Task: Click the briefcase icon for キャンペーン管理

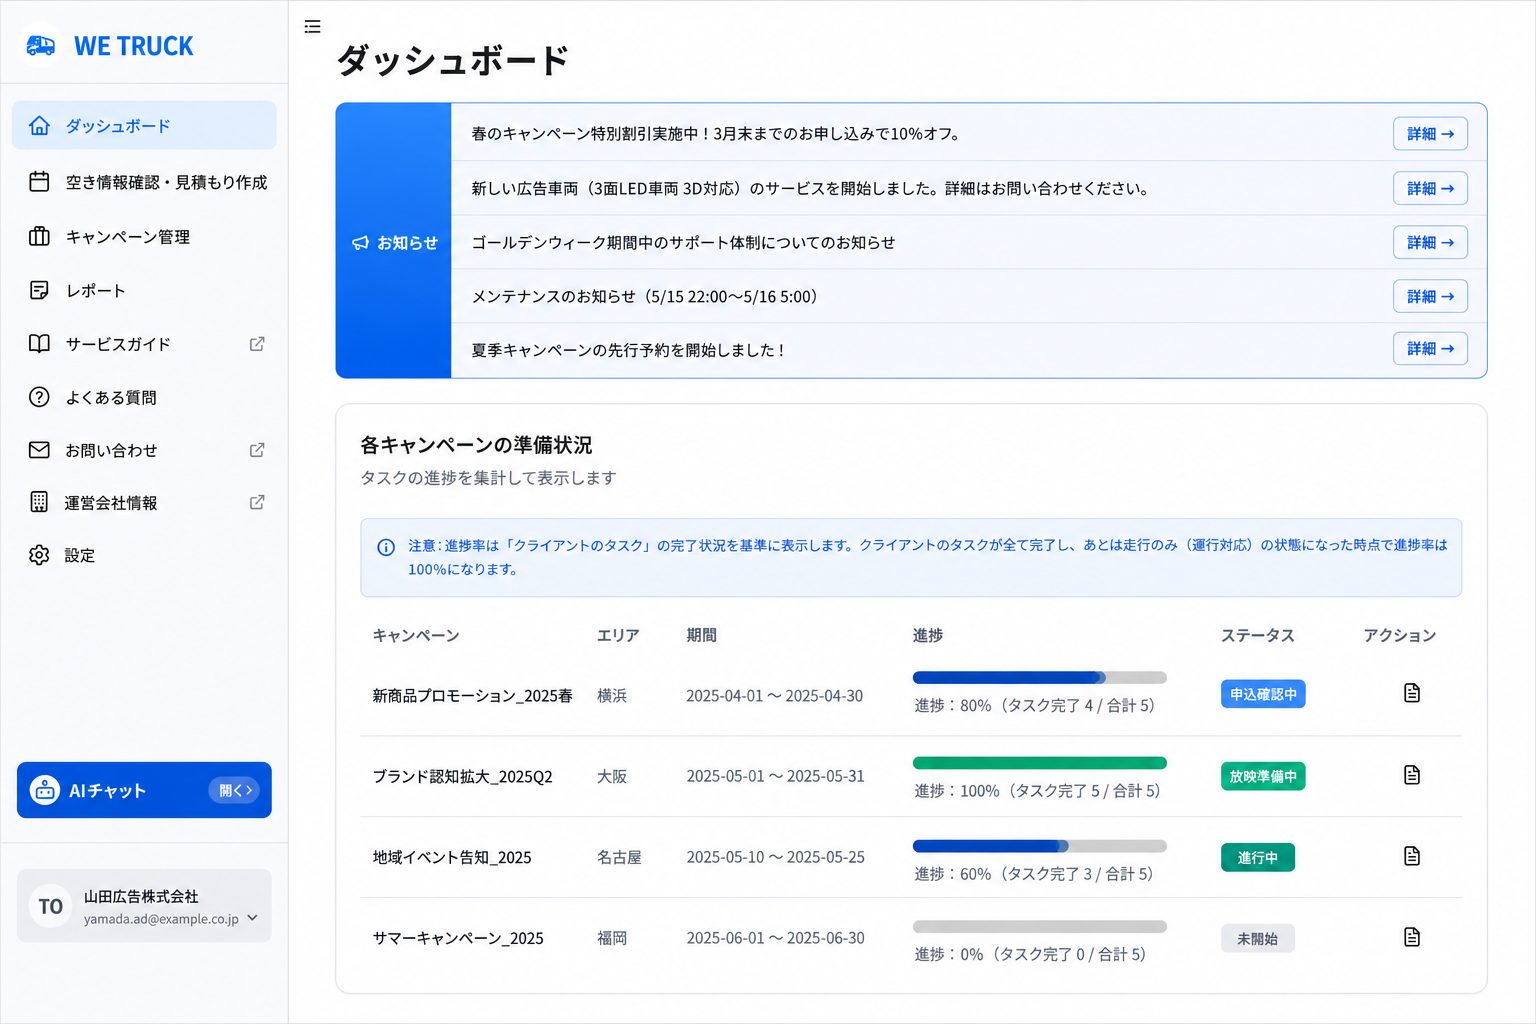Action: (39, 237)
